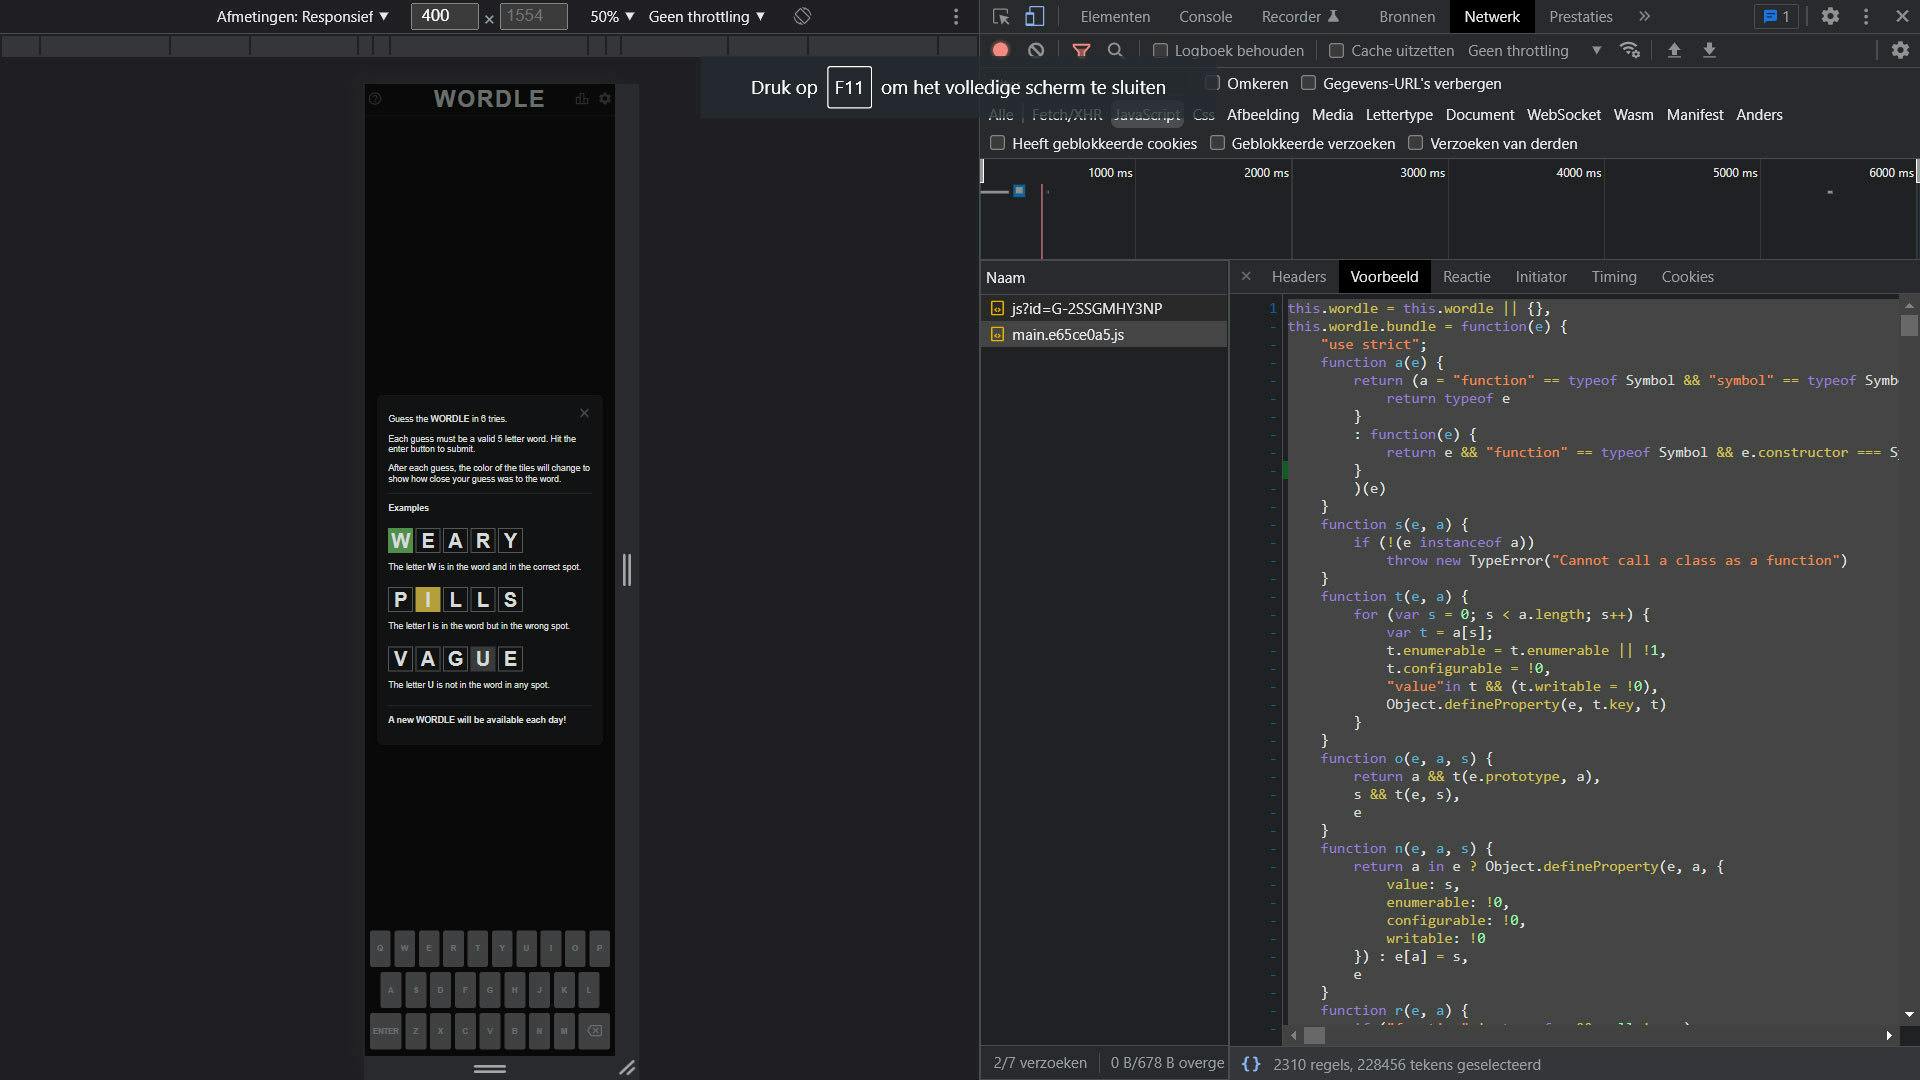1920x1080 pixels.
Task: Click the viewport width input field
Action: [443, 16]
